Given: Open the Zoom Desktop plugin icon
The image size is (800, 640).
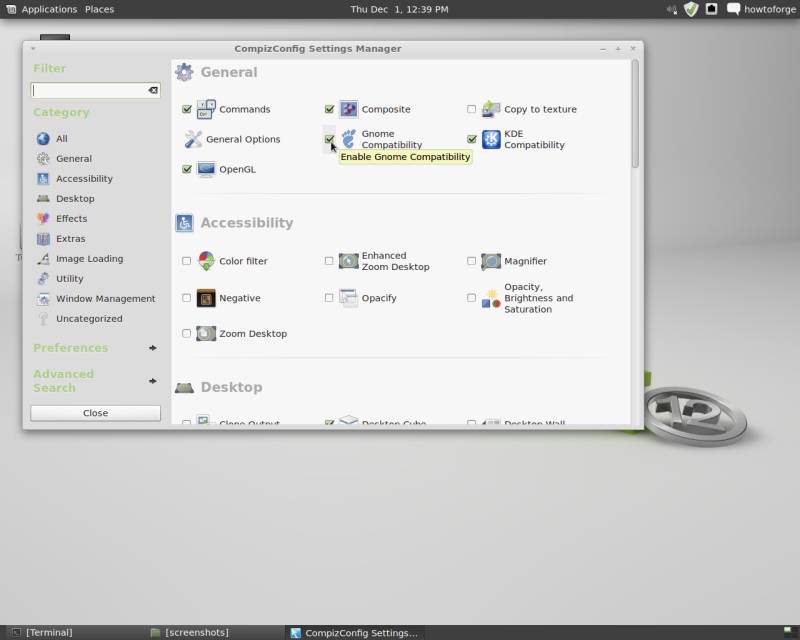Looking at the screenshot, I should (206, 334).
